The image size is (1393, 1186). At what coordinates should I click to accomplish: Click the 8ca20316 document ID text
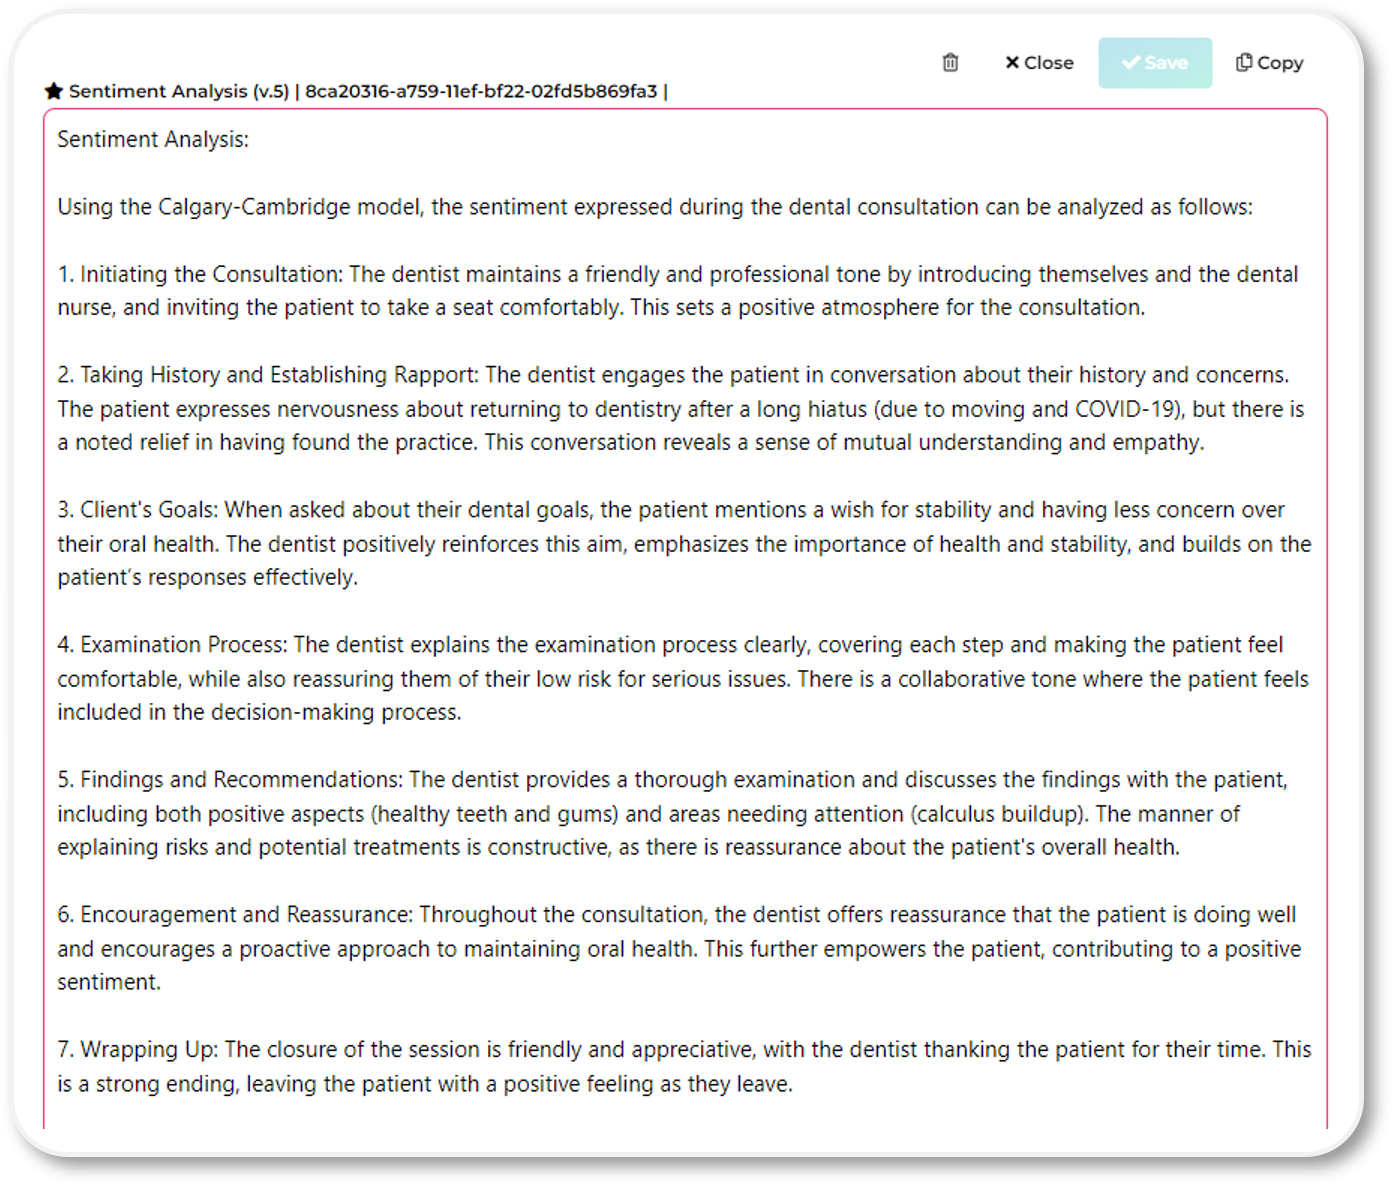click(x=481, y=91)
